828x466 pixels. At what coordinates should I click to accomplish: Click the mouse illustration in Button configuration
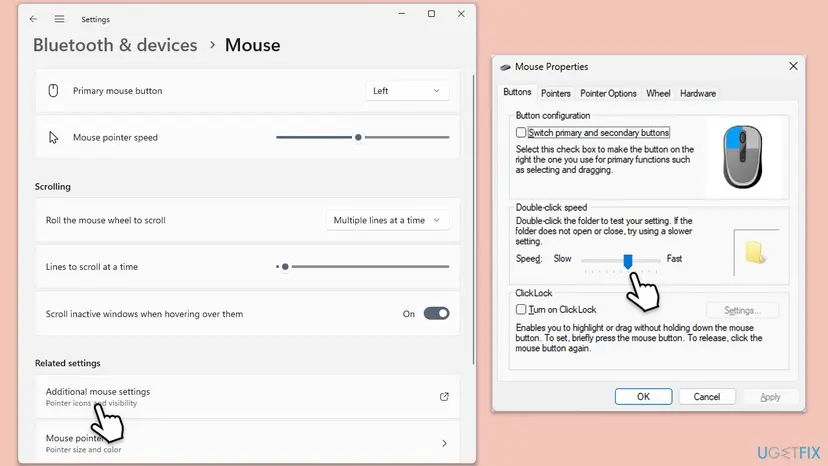tap(742, 156)
